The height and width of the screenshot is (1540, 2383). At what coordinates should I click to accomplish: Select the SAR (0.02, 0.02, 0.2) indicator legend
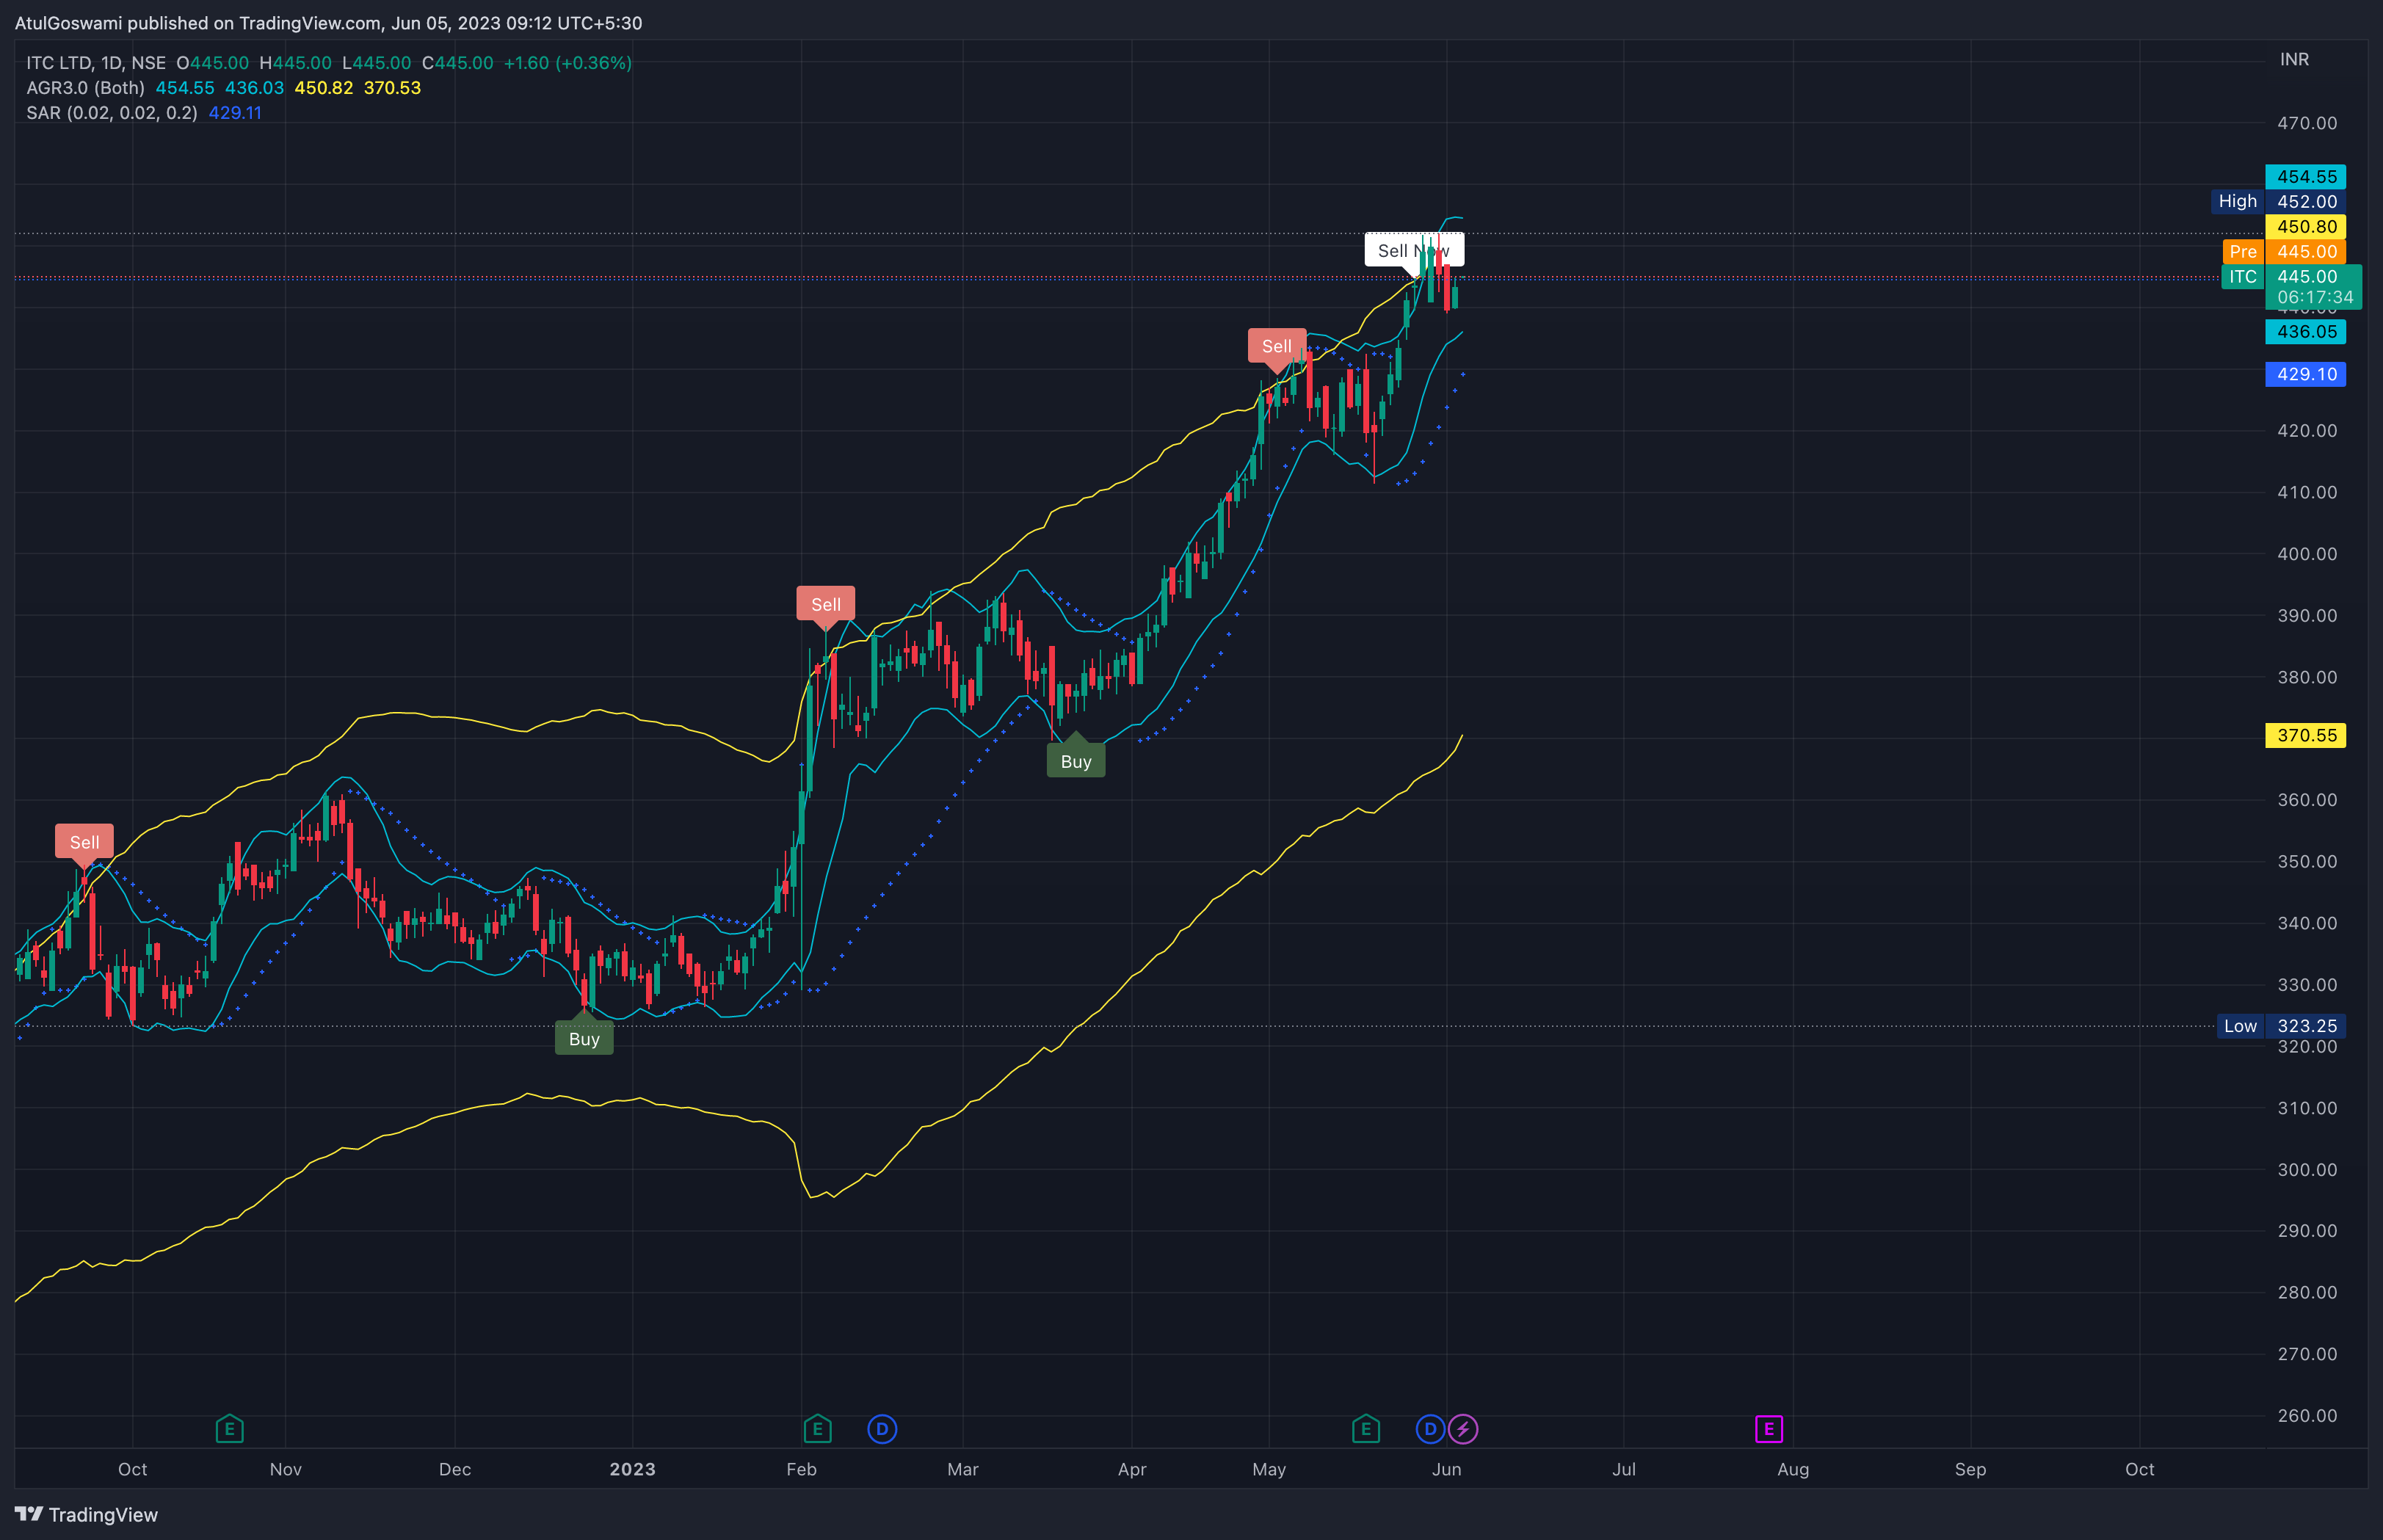[112, 113]
